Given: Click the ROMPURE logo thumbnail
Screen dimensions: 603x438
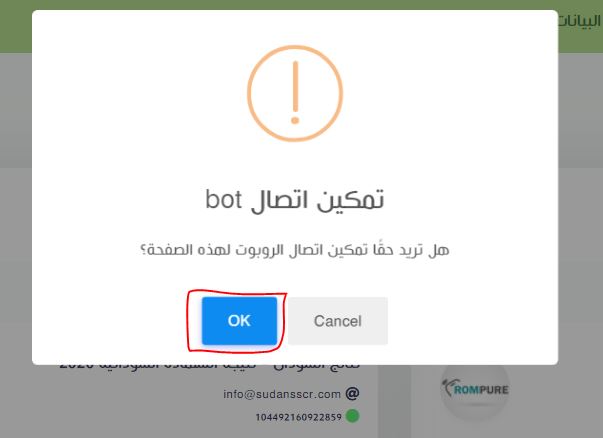Looking at the screenshot, I should pos(475,389).
